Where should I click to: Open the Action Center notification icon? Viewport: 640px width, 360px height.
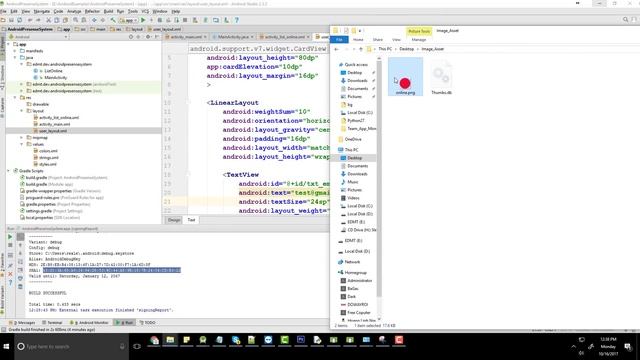coord(628,347)
